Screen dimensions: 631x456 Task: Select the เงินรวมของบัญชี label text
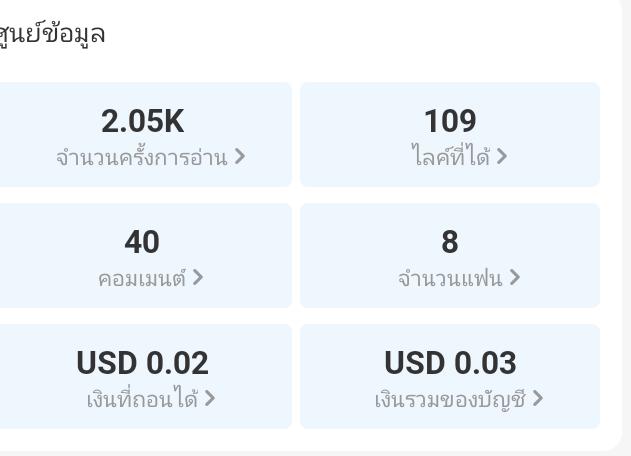tap(450, 399)
